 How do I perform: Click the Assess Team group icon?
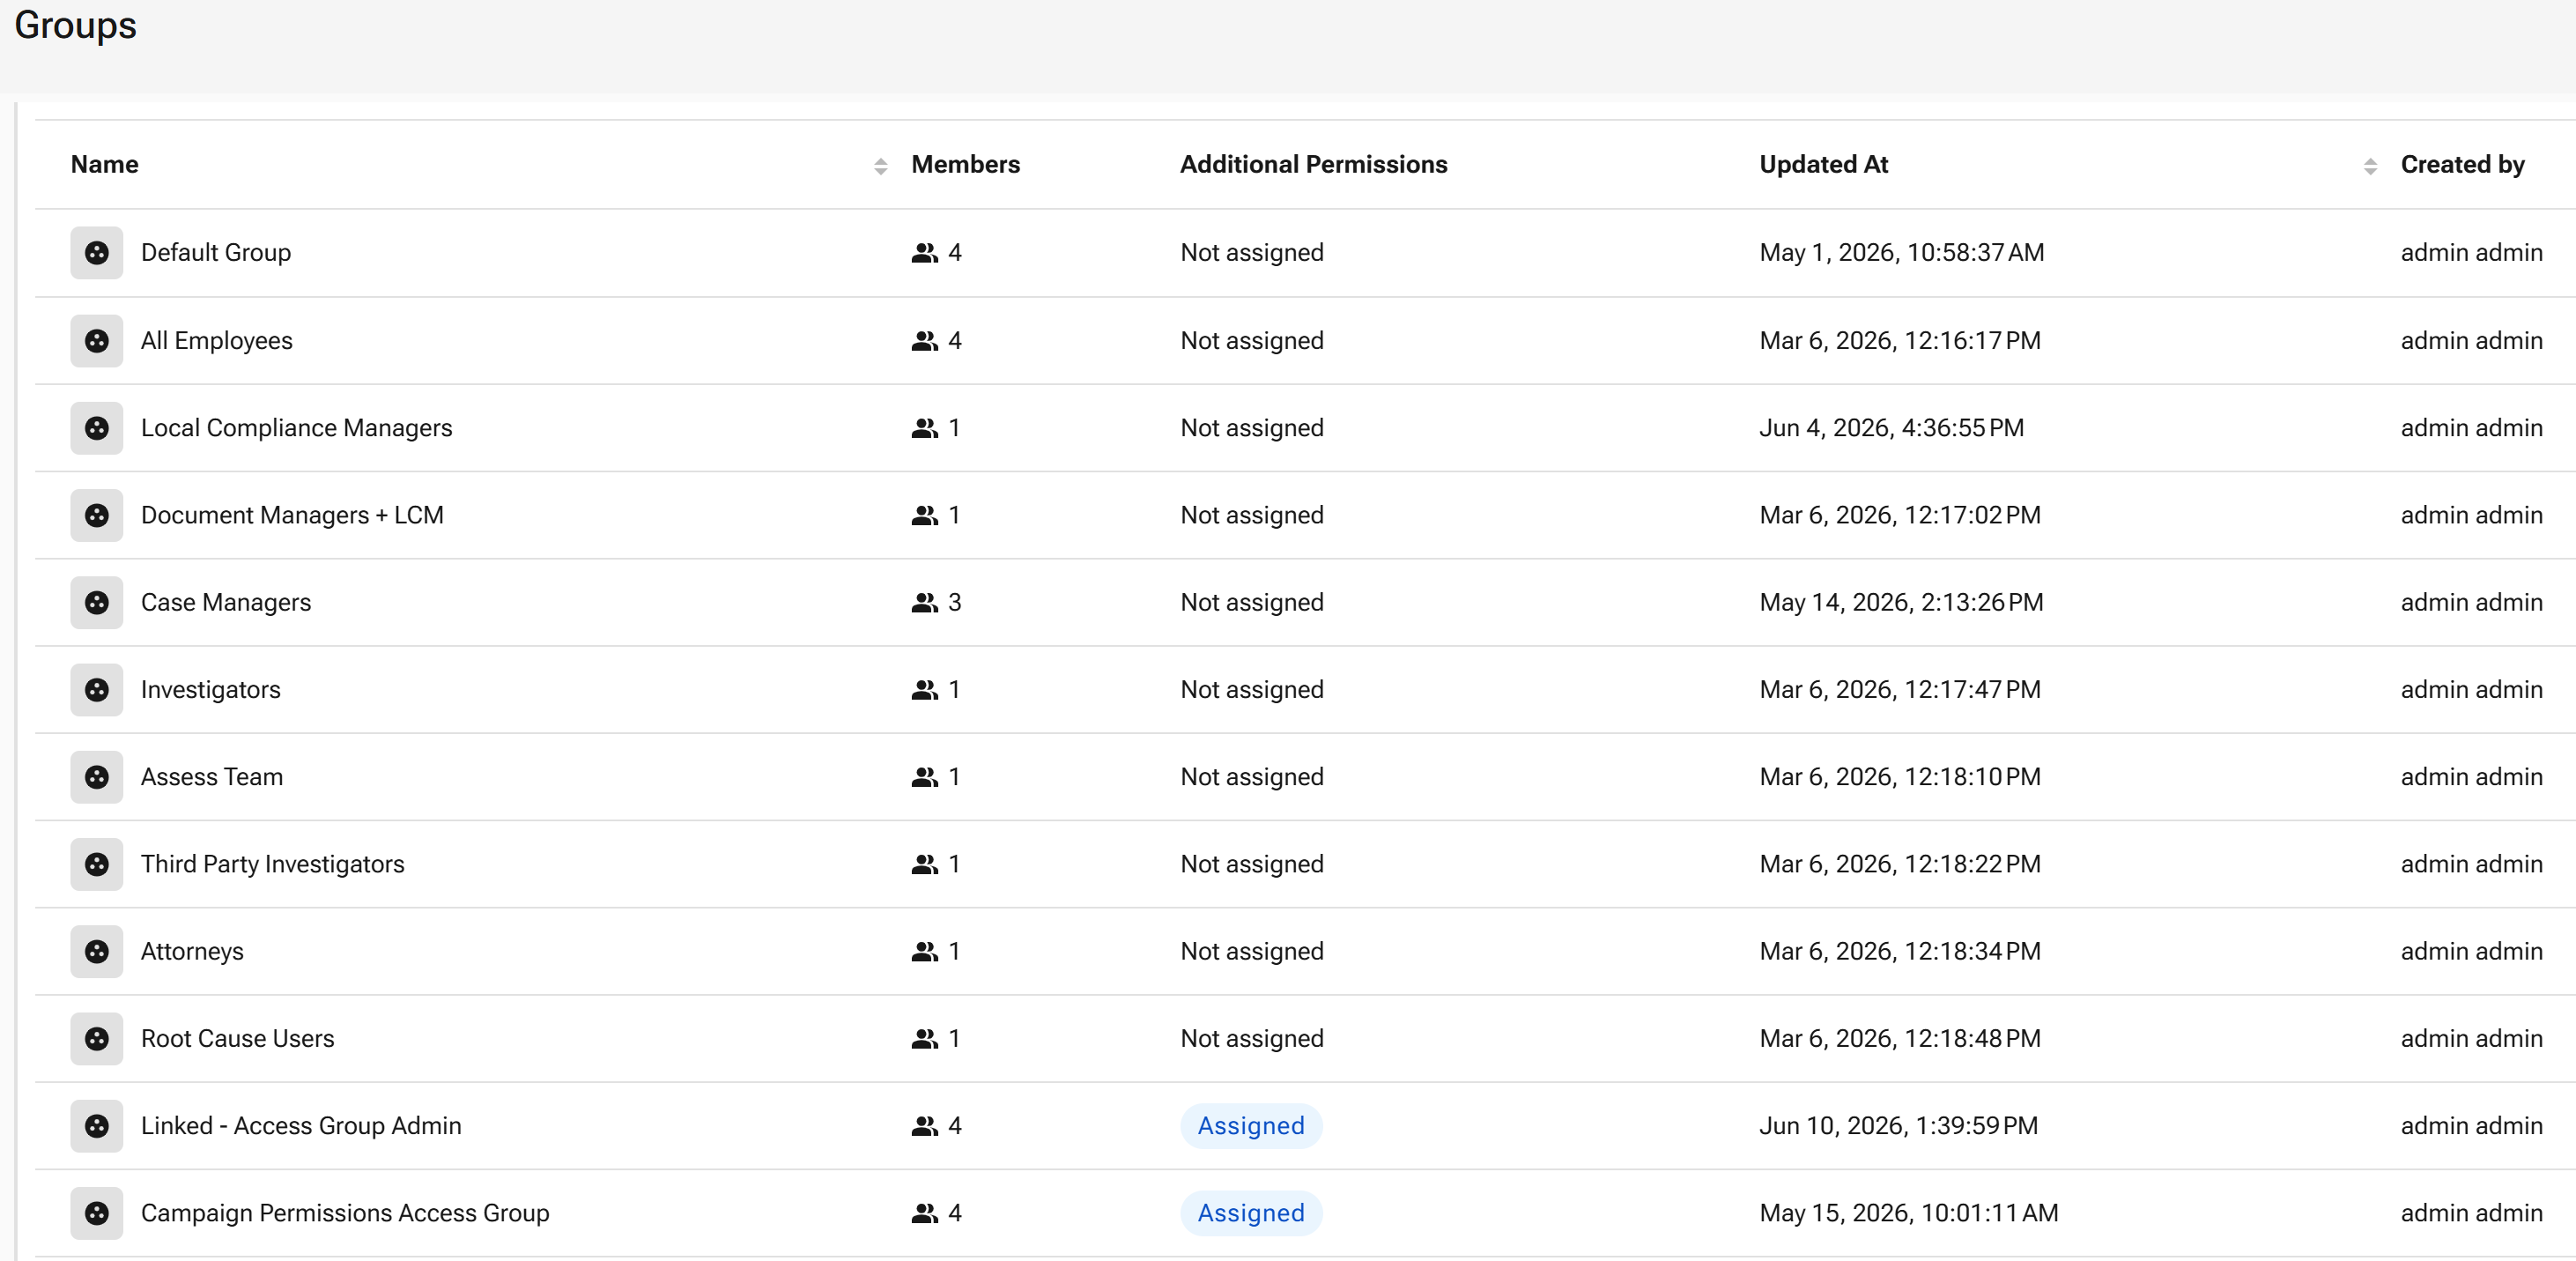click(97, 777)
